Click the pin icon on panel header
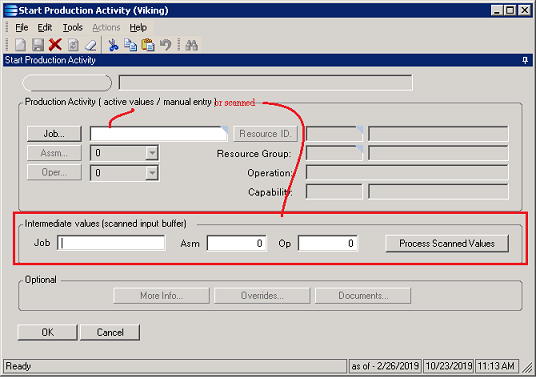The height and width of the screenshot is (379, 536). pyautogui.click(x=525, y=60)
